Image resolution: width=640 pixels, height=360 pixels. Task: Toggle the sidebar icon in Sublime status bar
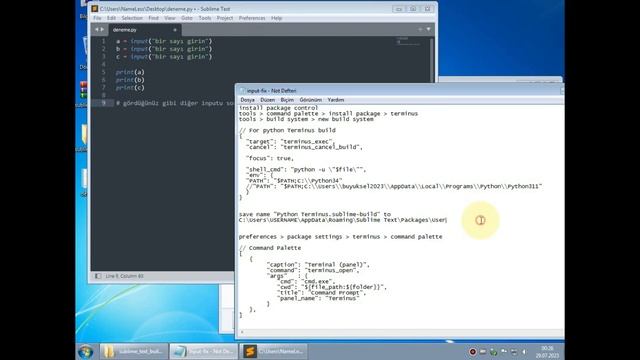tap(98, 276)
